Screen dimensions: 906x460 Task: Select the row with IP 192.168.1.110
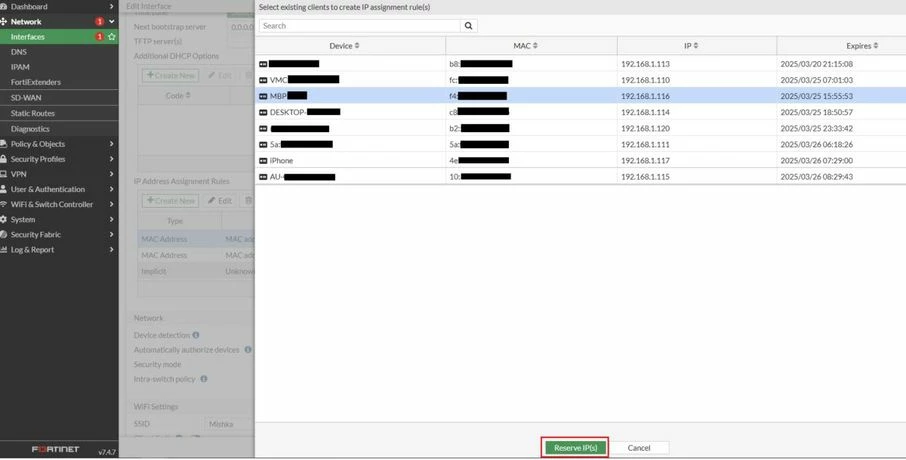coord(581,80)
